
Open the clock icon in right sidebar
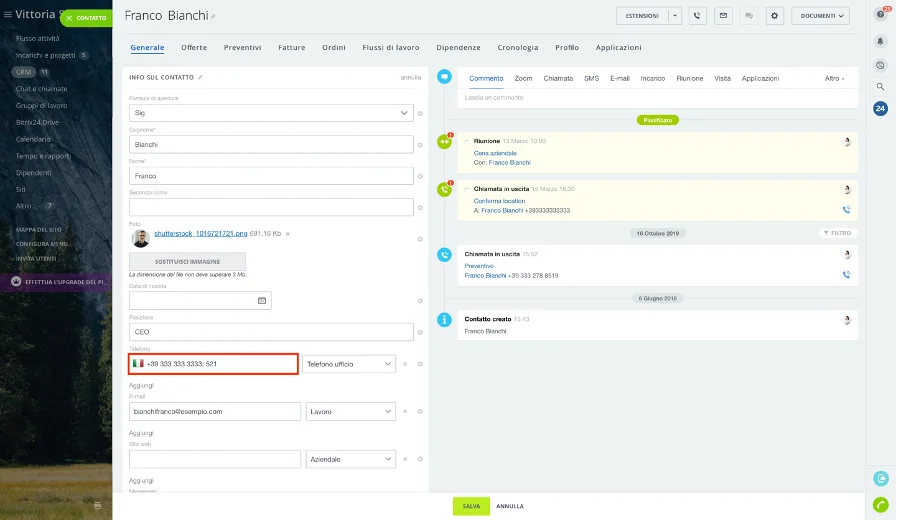[x=880, y=65]
